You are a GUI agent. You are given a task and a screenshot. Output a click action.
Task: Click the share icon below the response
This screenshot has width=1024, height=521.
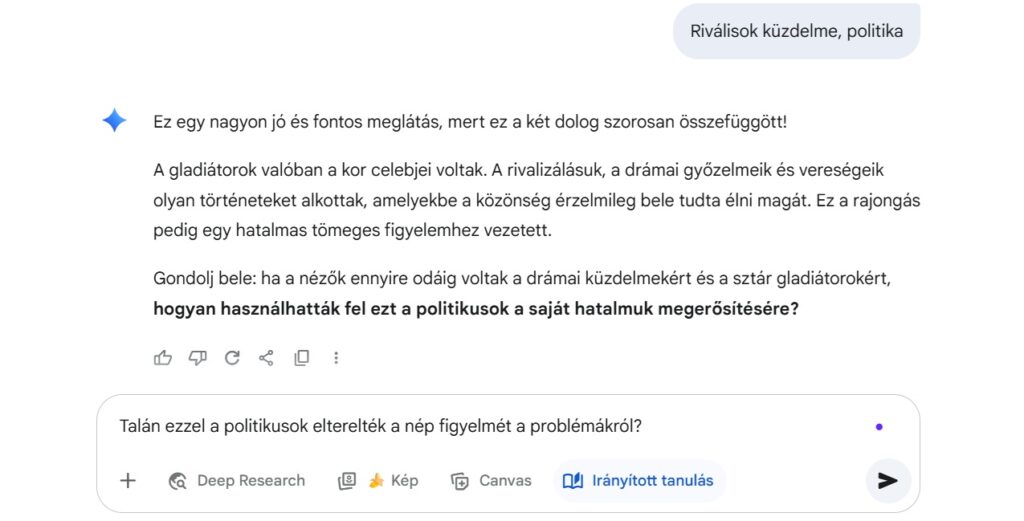(266, 358)
